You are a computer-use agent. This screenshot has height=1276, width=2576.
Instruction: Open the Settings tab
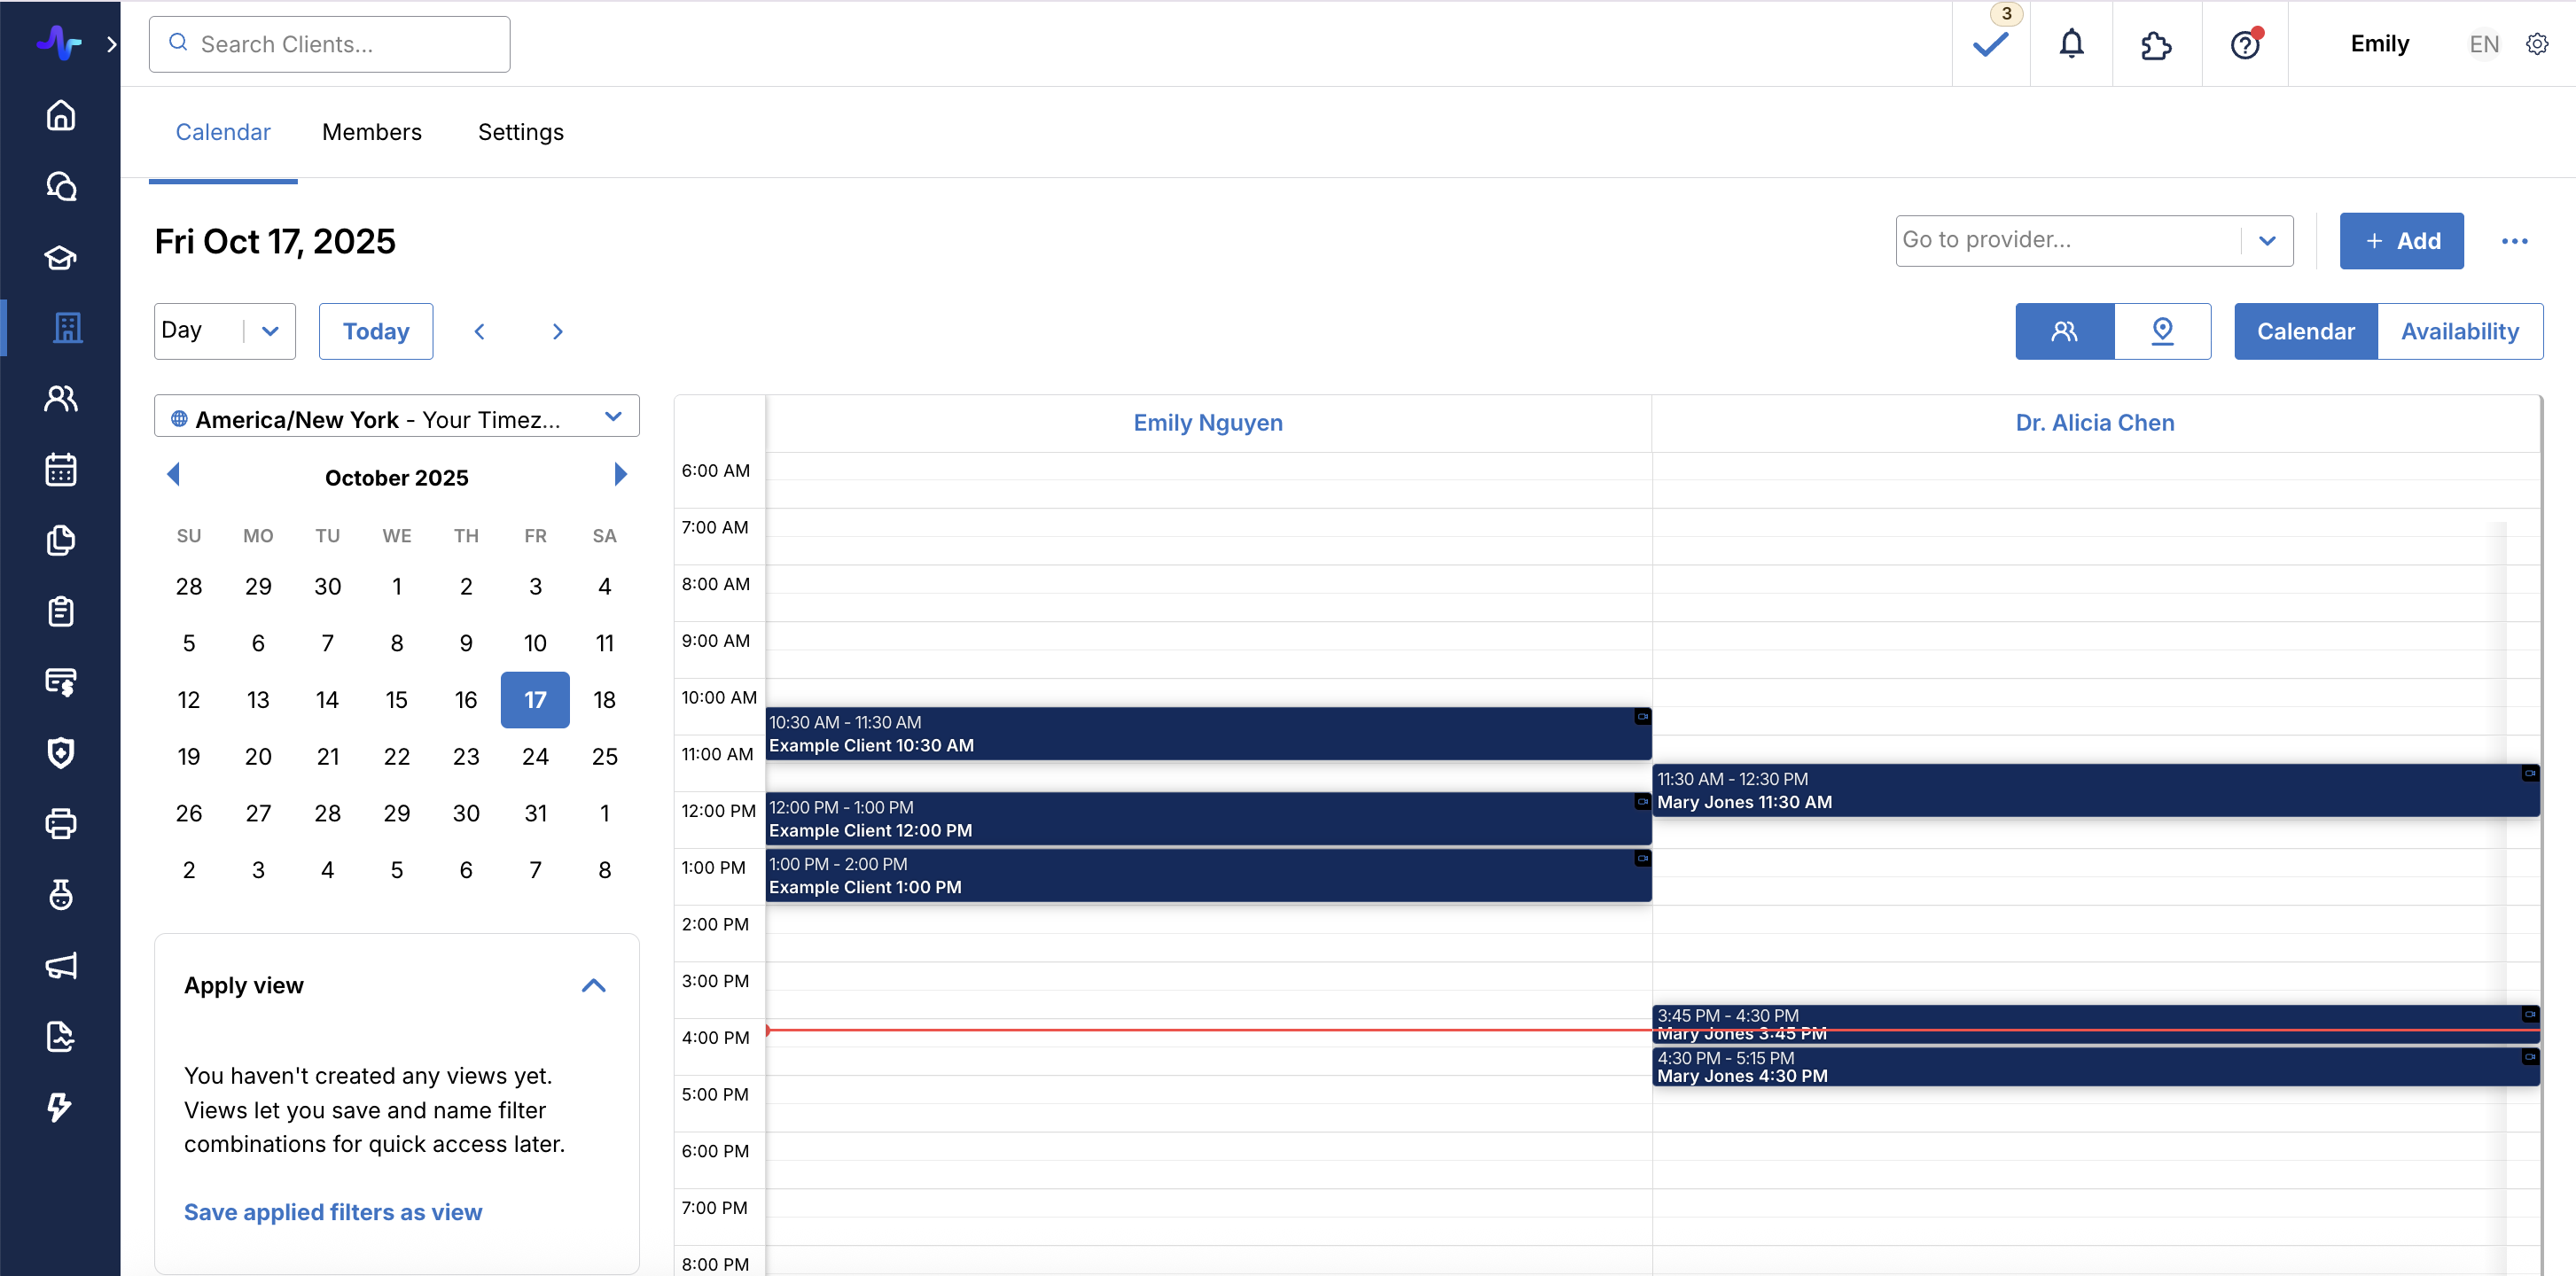520,132
